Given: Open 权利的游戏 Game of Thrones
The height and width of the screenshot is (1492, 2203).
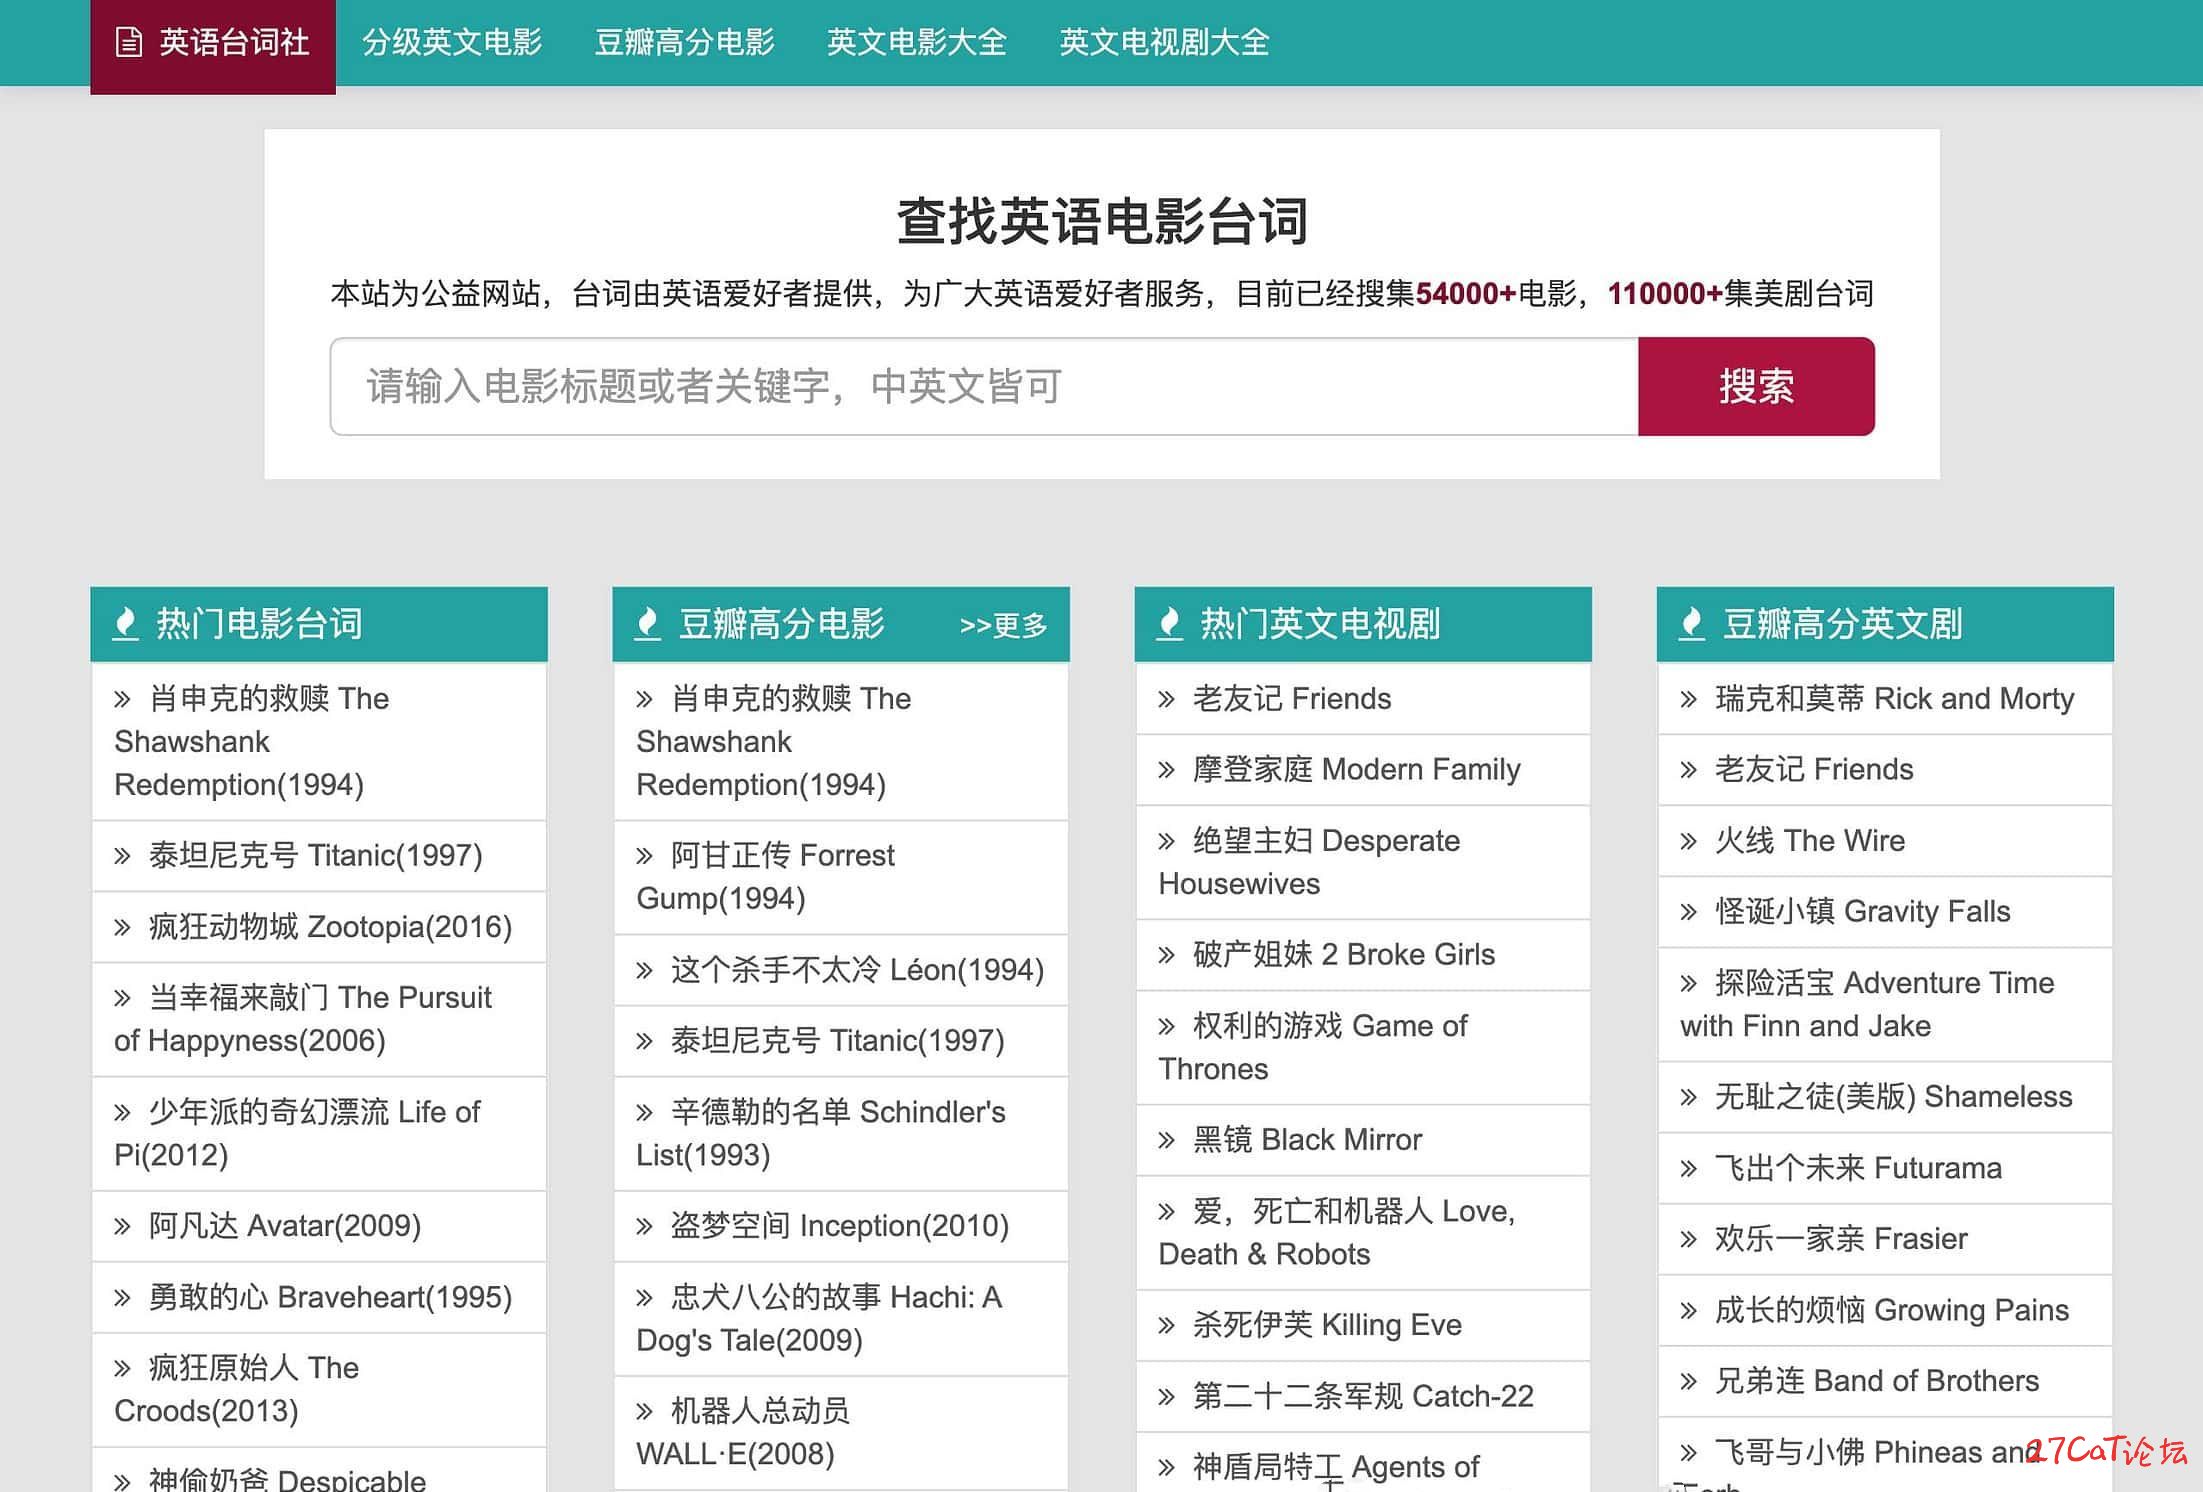Looking at the screenshot, I should (1363, 1047).
